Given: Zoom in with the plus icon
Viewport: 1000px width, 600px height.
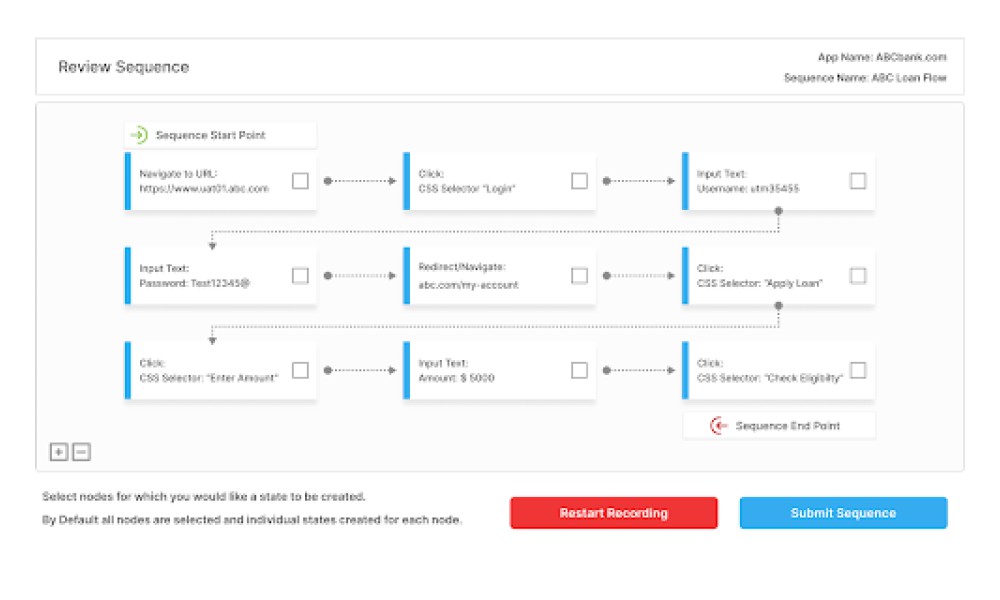Looking at the screenshot, I should click(x=59, y=452).
